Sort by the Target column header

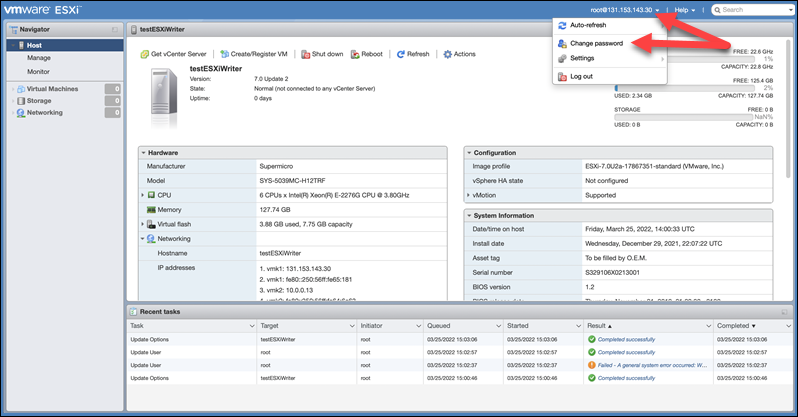(x=270, y=326)
